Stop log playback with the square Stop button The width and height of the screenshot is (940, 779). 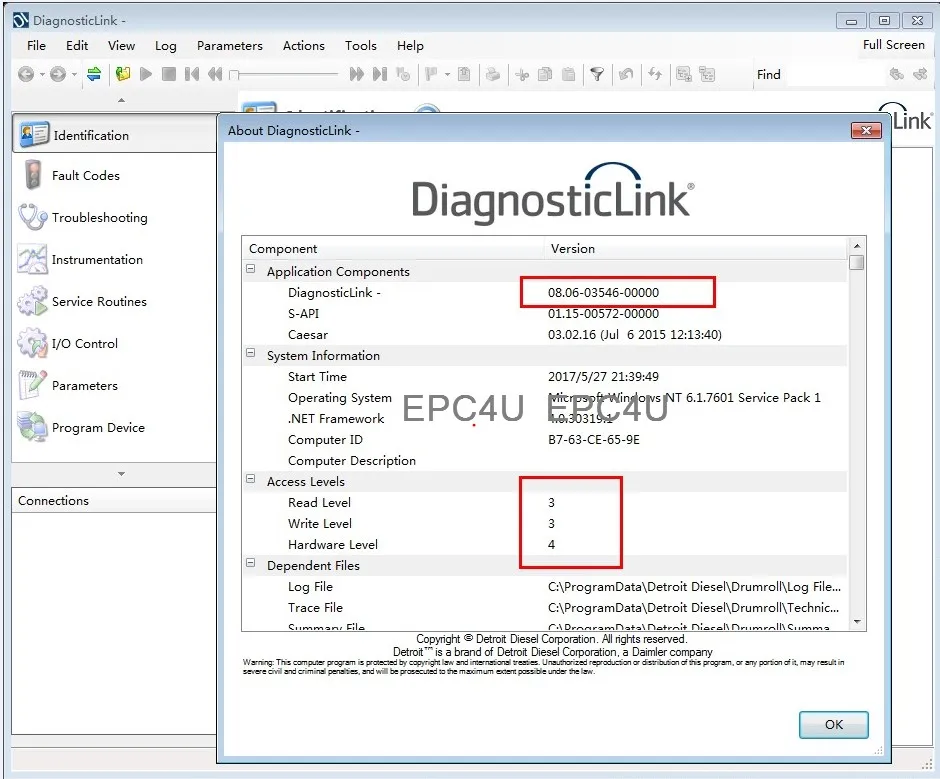click(x=169, y=74)
